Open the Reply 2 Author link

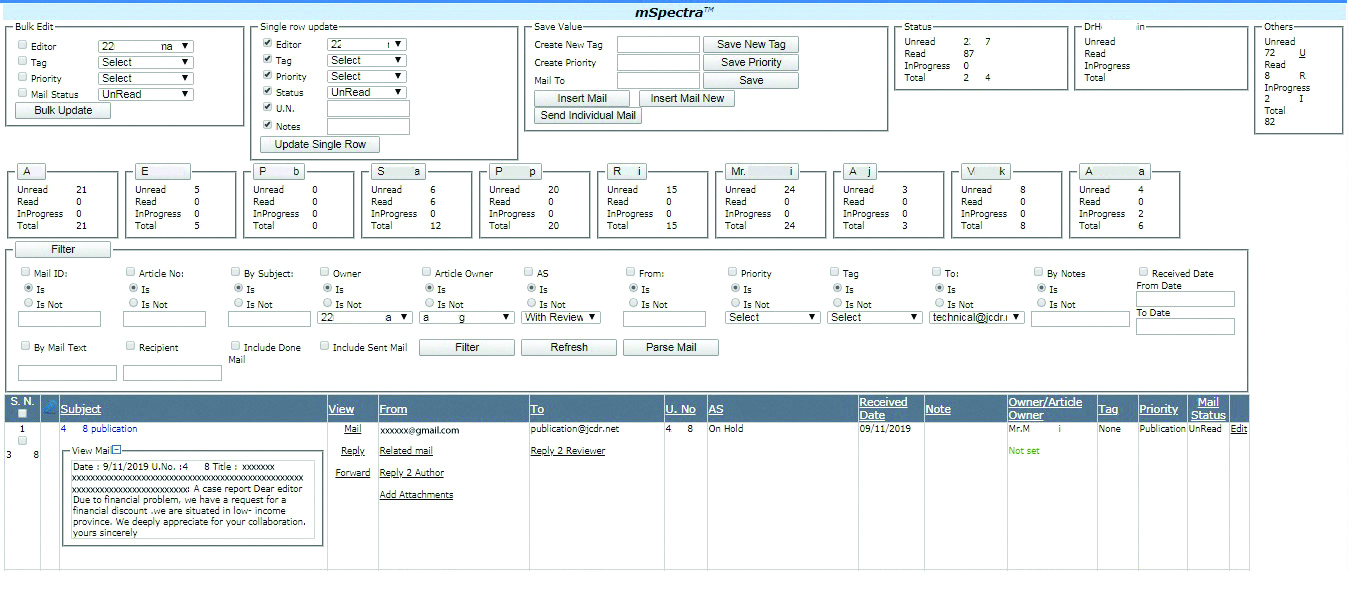411,473
